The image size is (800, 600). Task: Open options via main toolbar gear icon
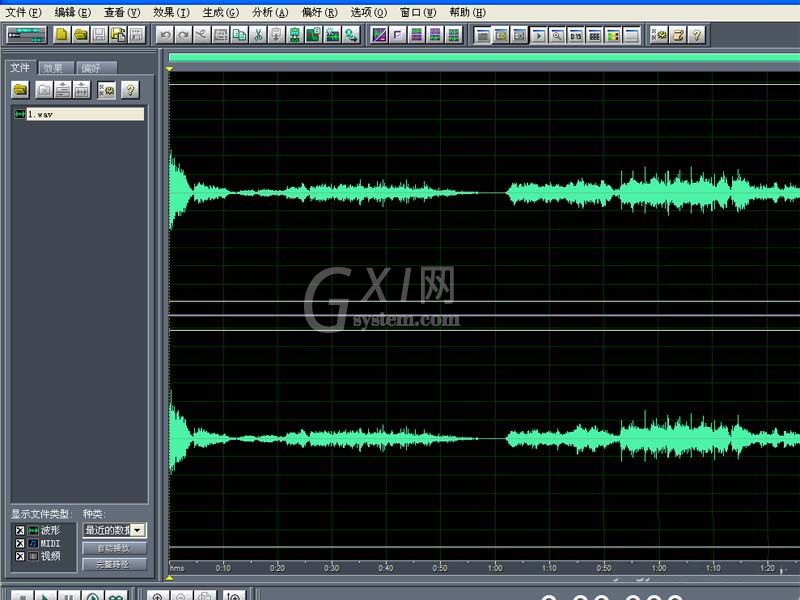(660, 35)
